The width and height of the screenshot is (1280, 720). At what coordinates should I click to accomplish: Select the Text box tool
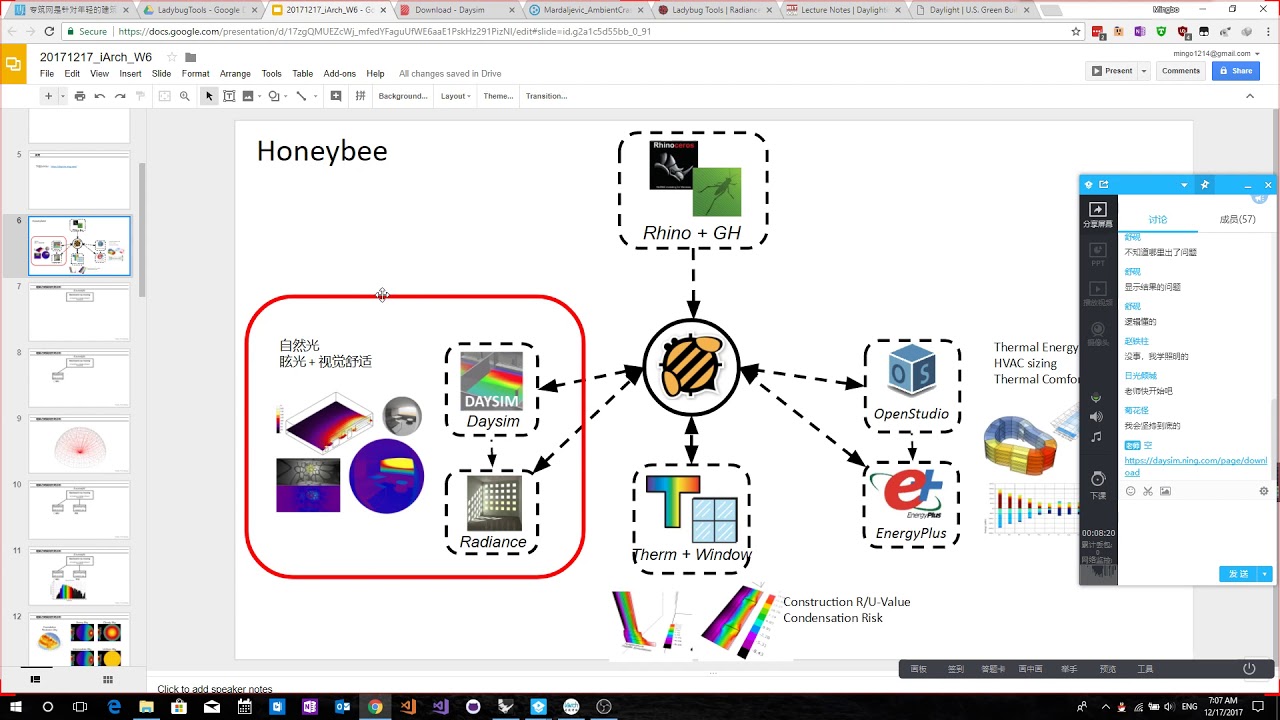tap(229, 96)
